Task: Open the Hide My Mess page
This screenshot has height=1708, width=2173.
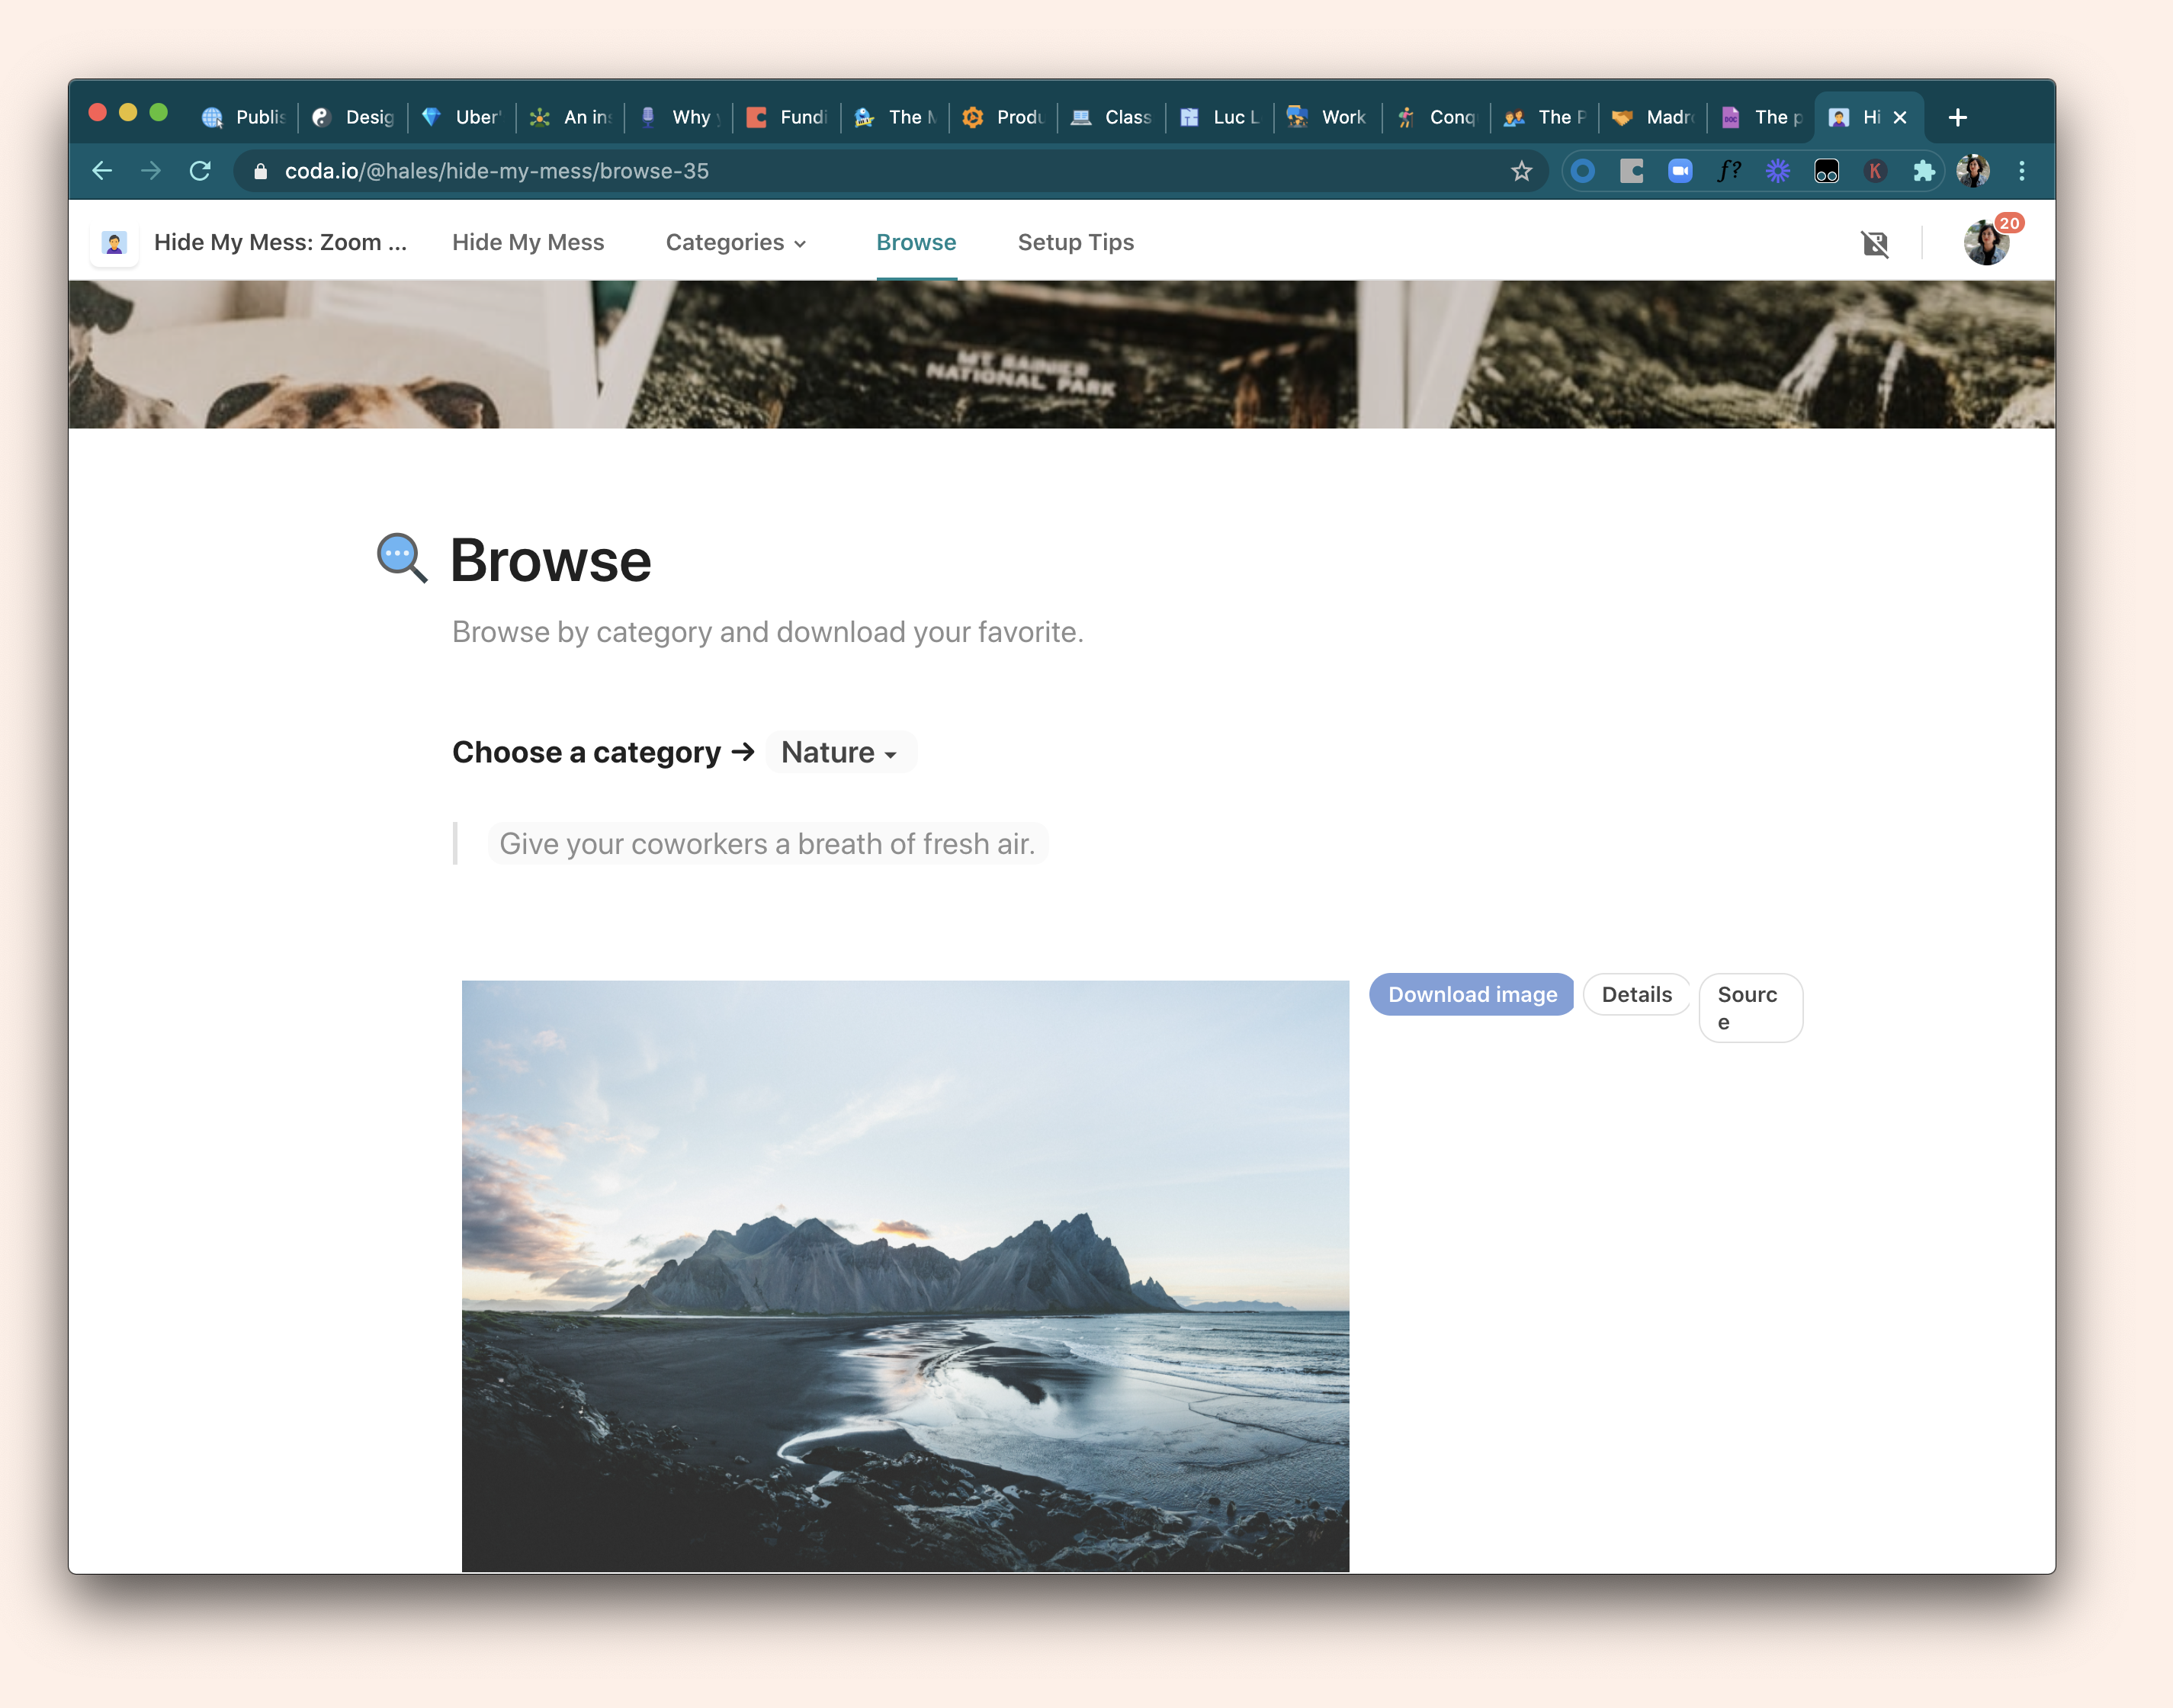Action: (528, 243)
